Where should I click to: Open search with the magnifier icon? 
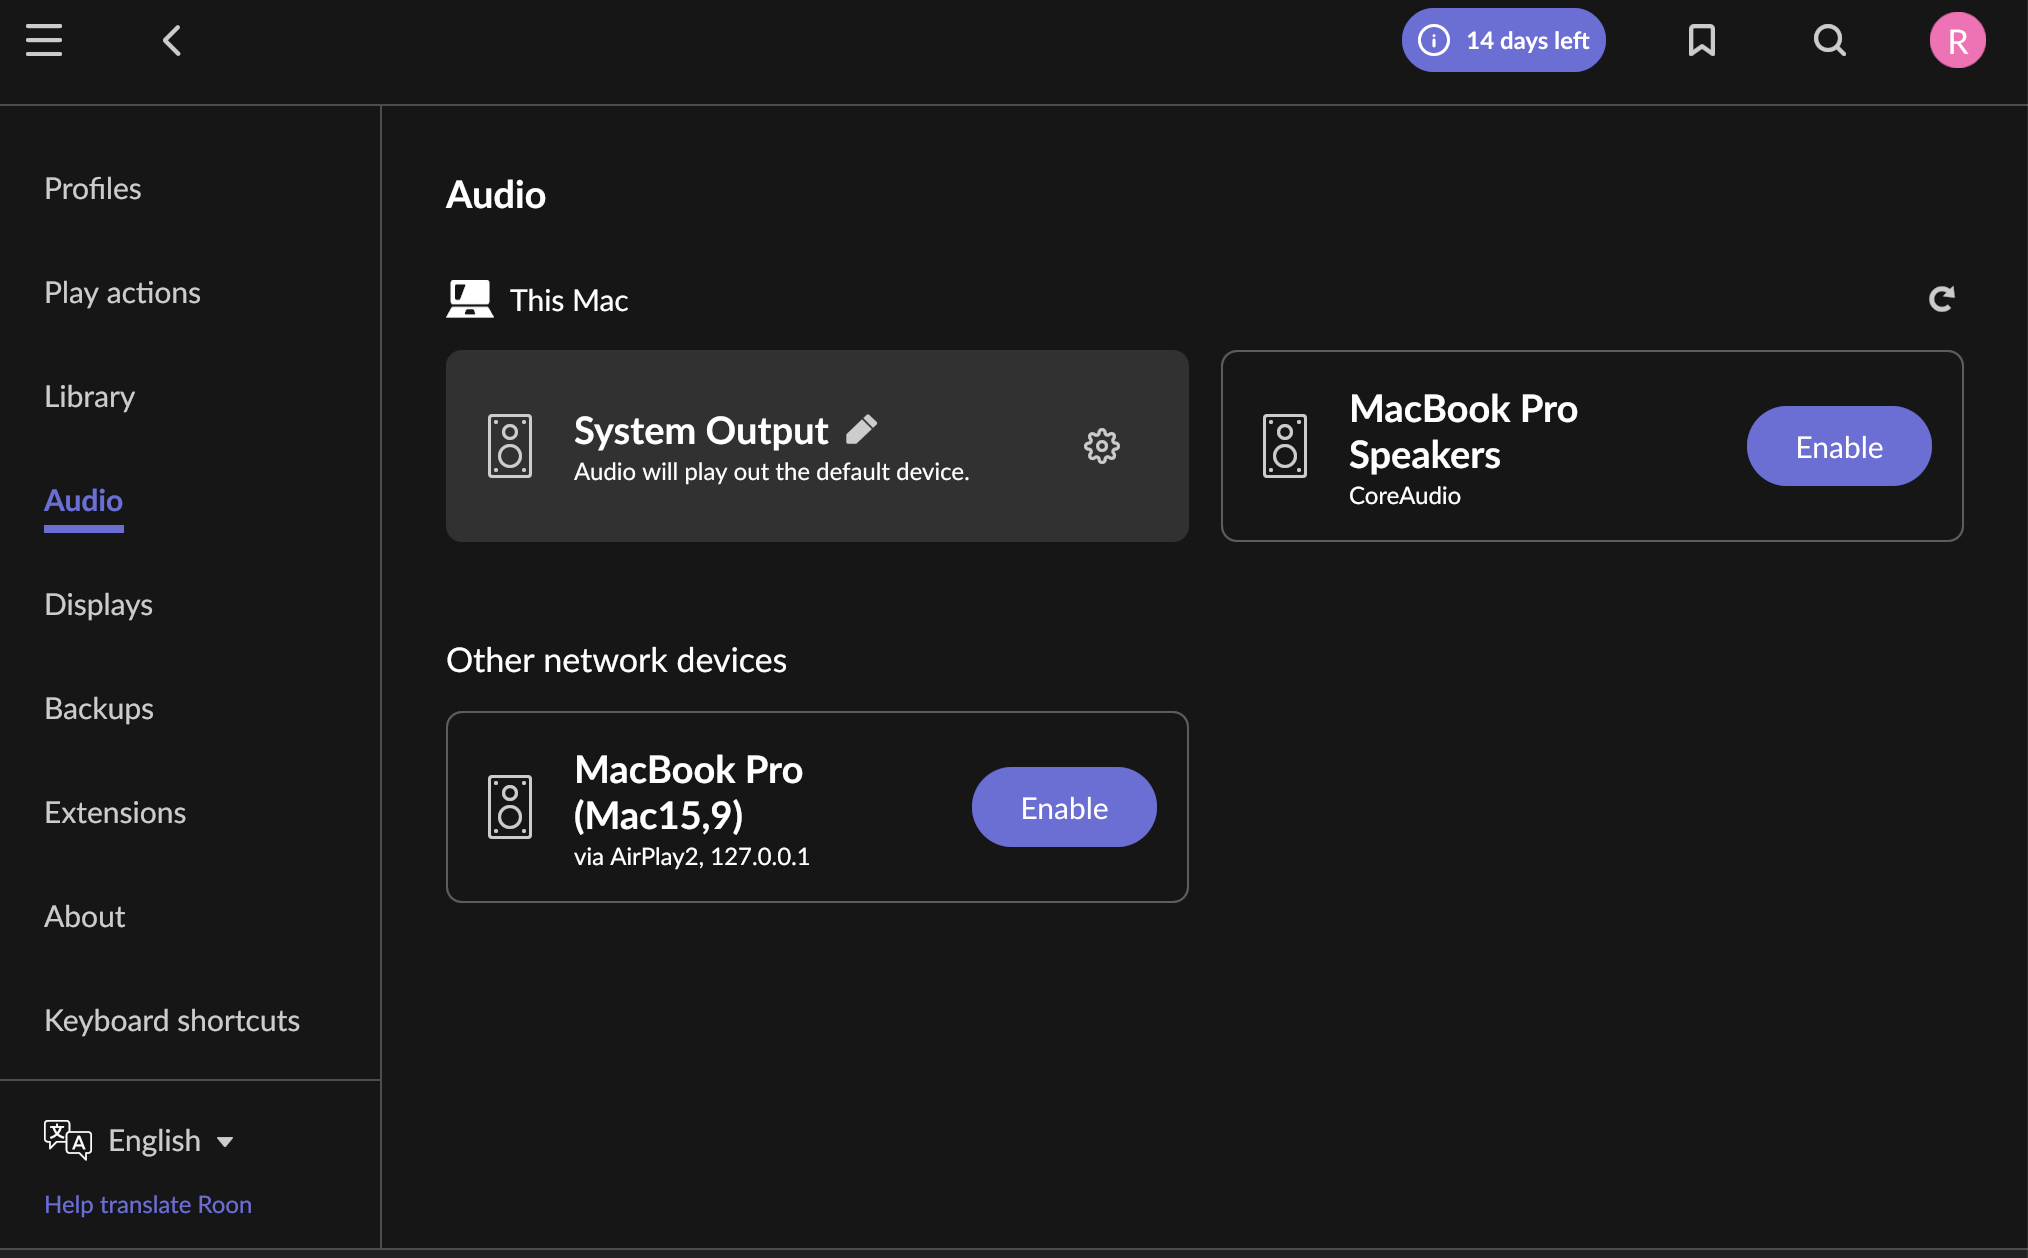coord(1829,40)
